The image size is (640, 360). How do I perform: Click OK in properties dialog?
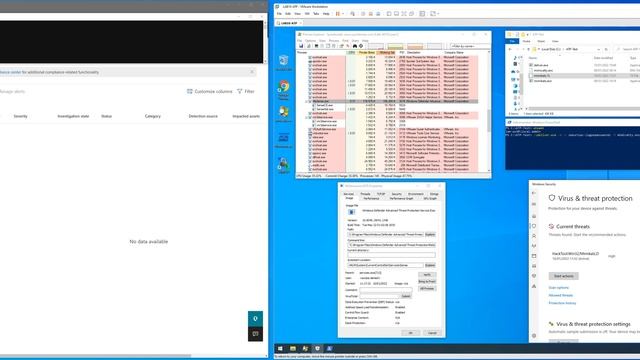pos(411,333)
